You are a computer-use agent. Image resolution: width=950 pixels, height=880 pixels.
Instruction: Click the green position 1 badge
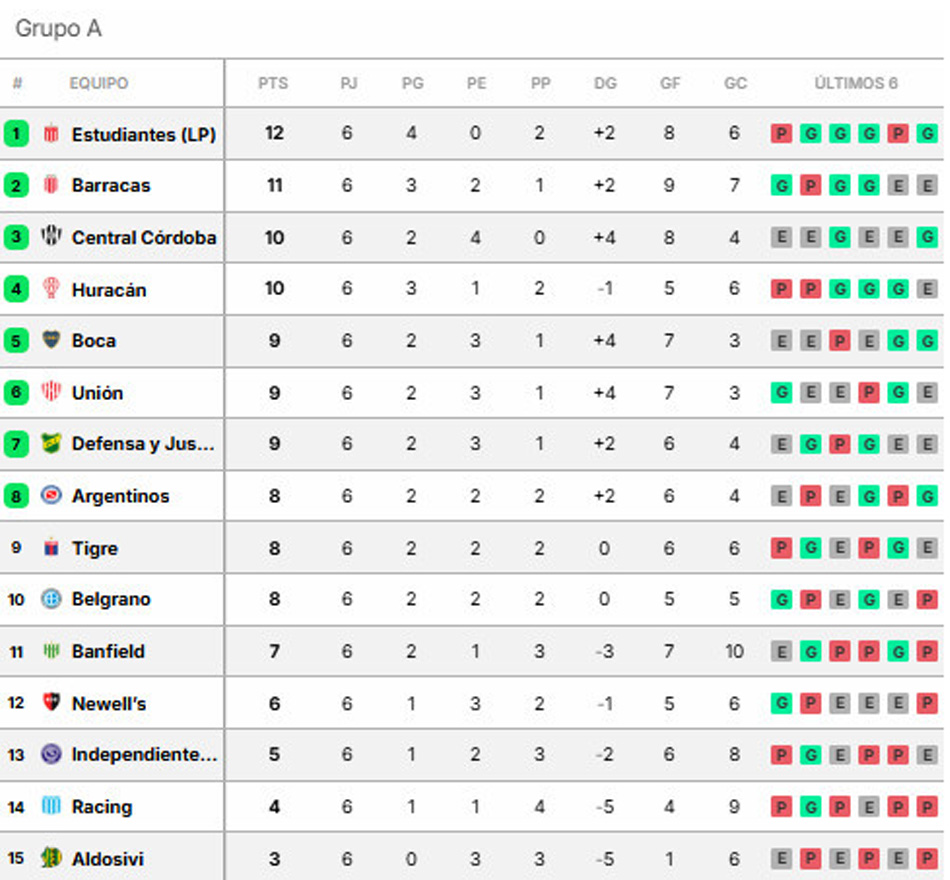[16, 133]
